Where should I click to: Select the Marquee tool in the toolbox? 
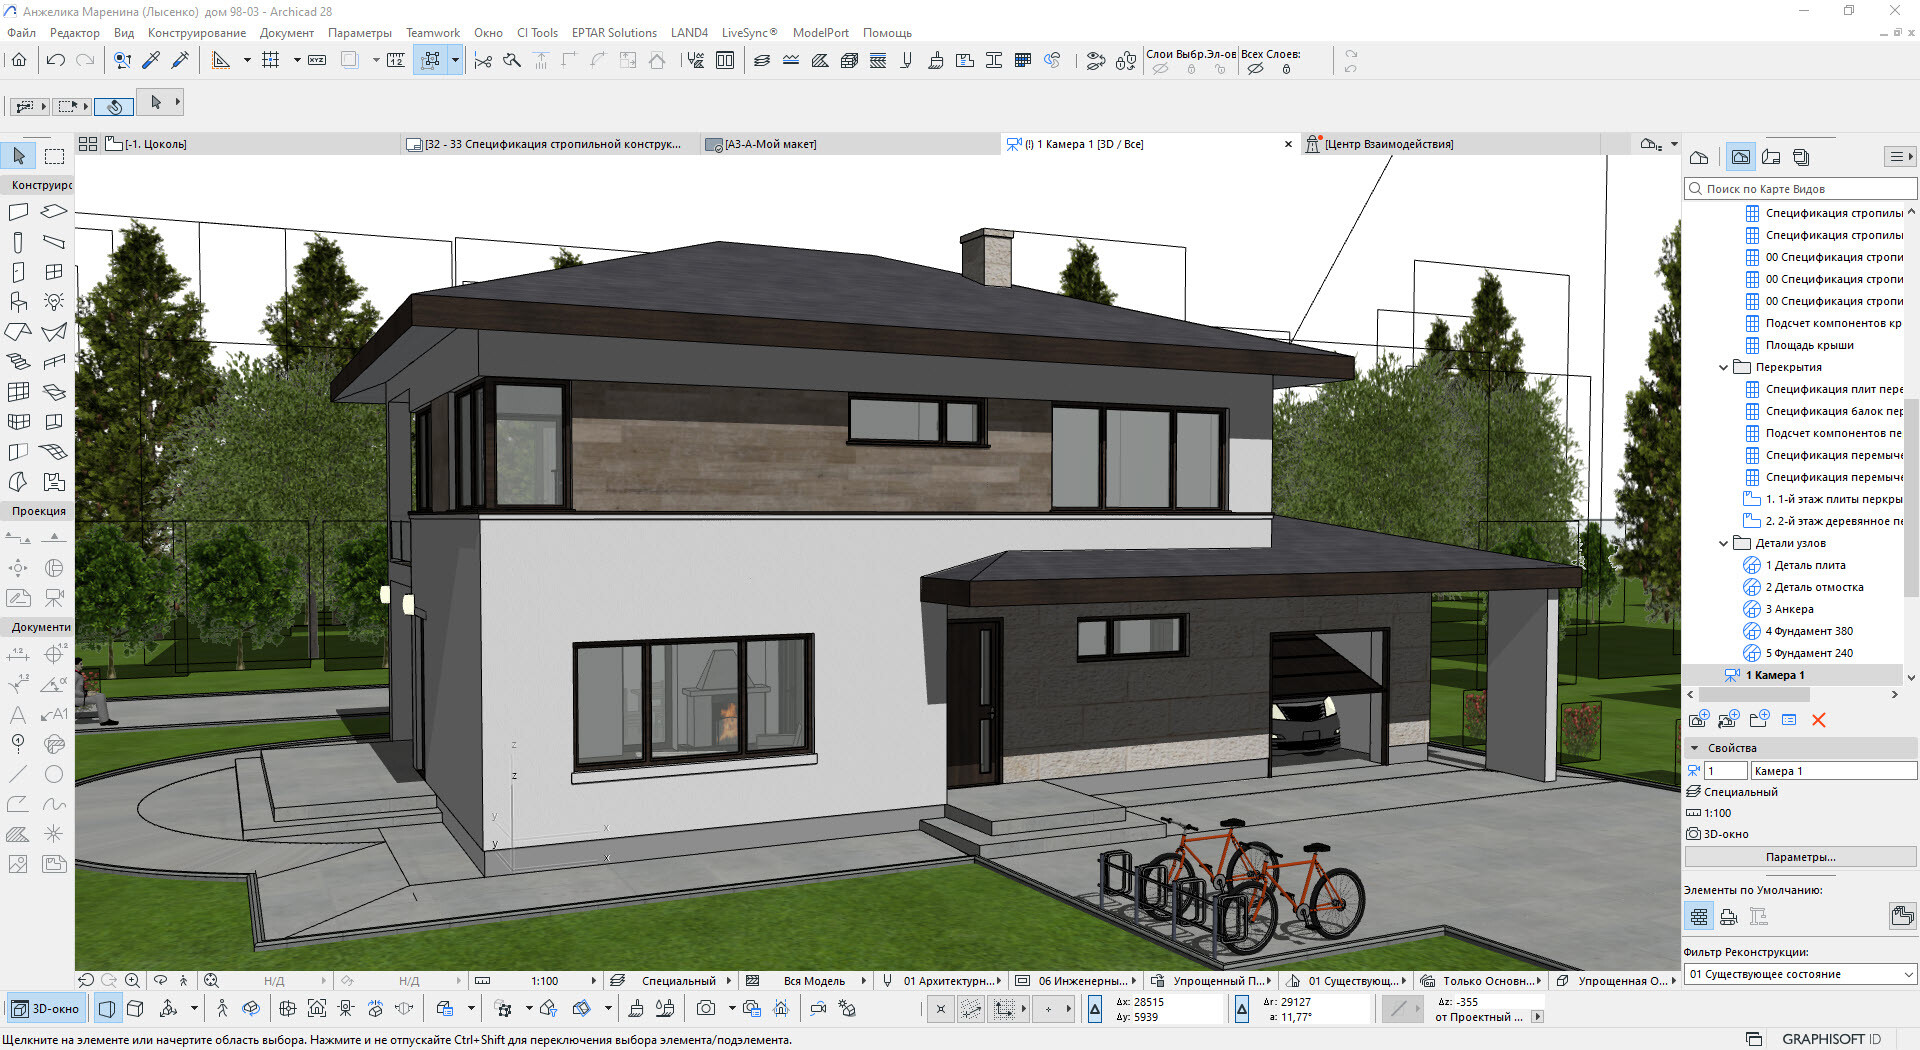[54, 156]
